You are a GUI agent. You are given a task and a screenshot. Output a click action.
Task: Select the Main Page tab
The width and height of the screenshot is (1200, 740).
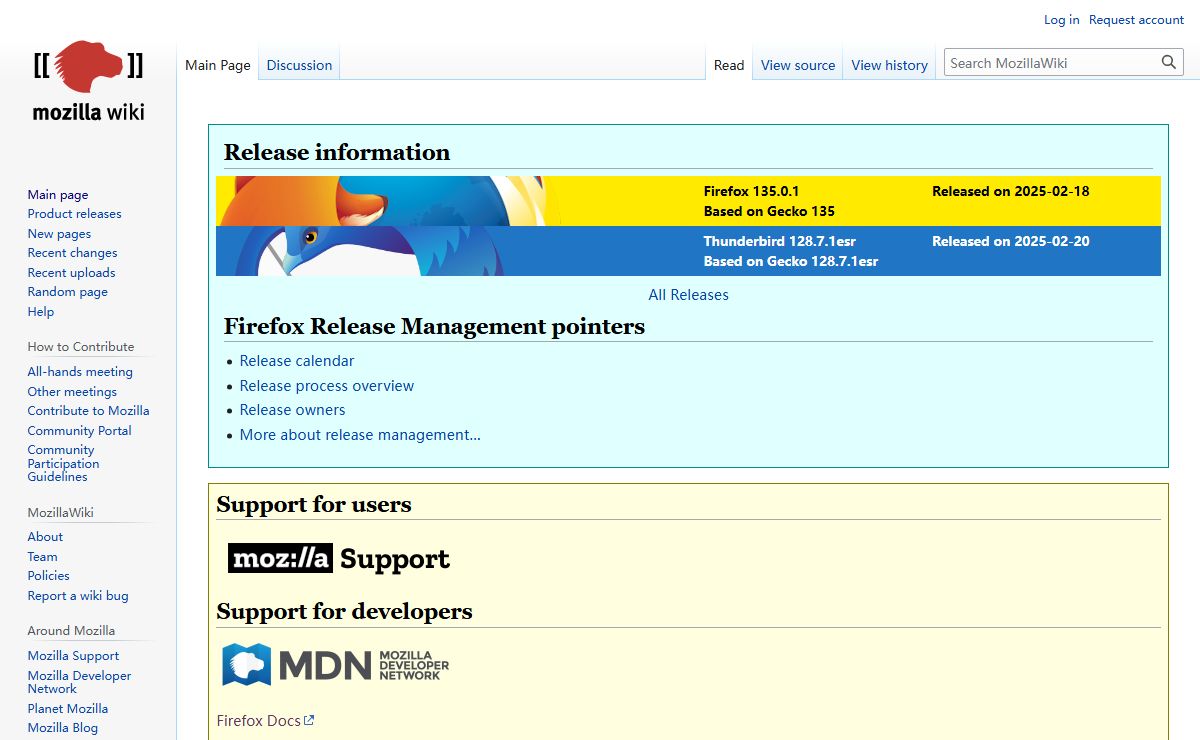click(x=218, y=65)
